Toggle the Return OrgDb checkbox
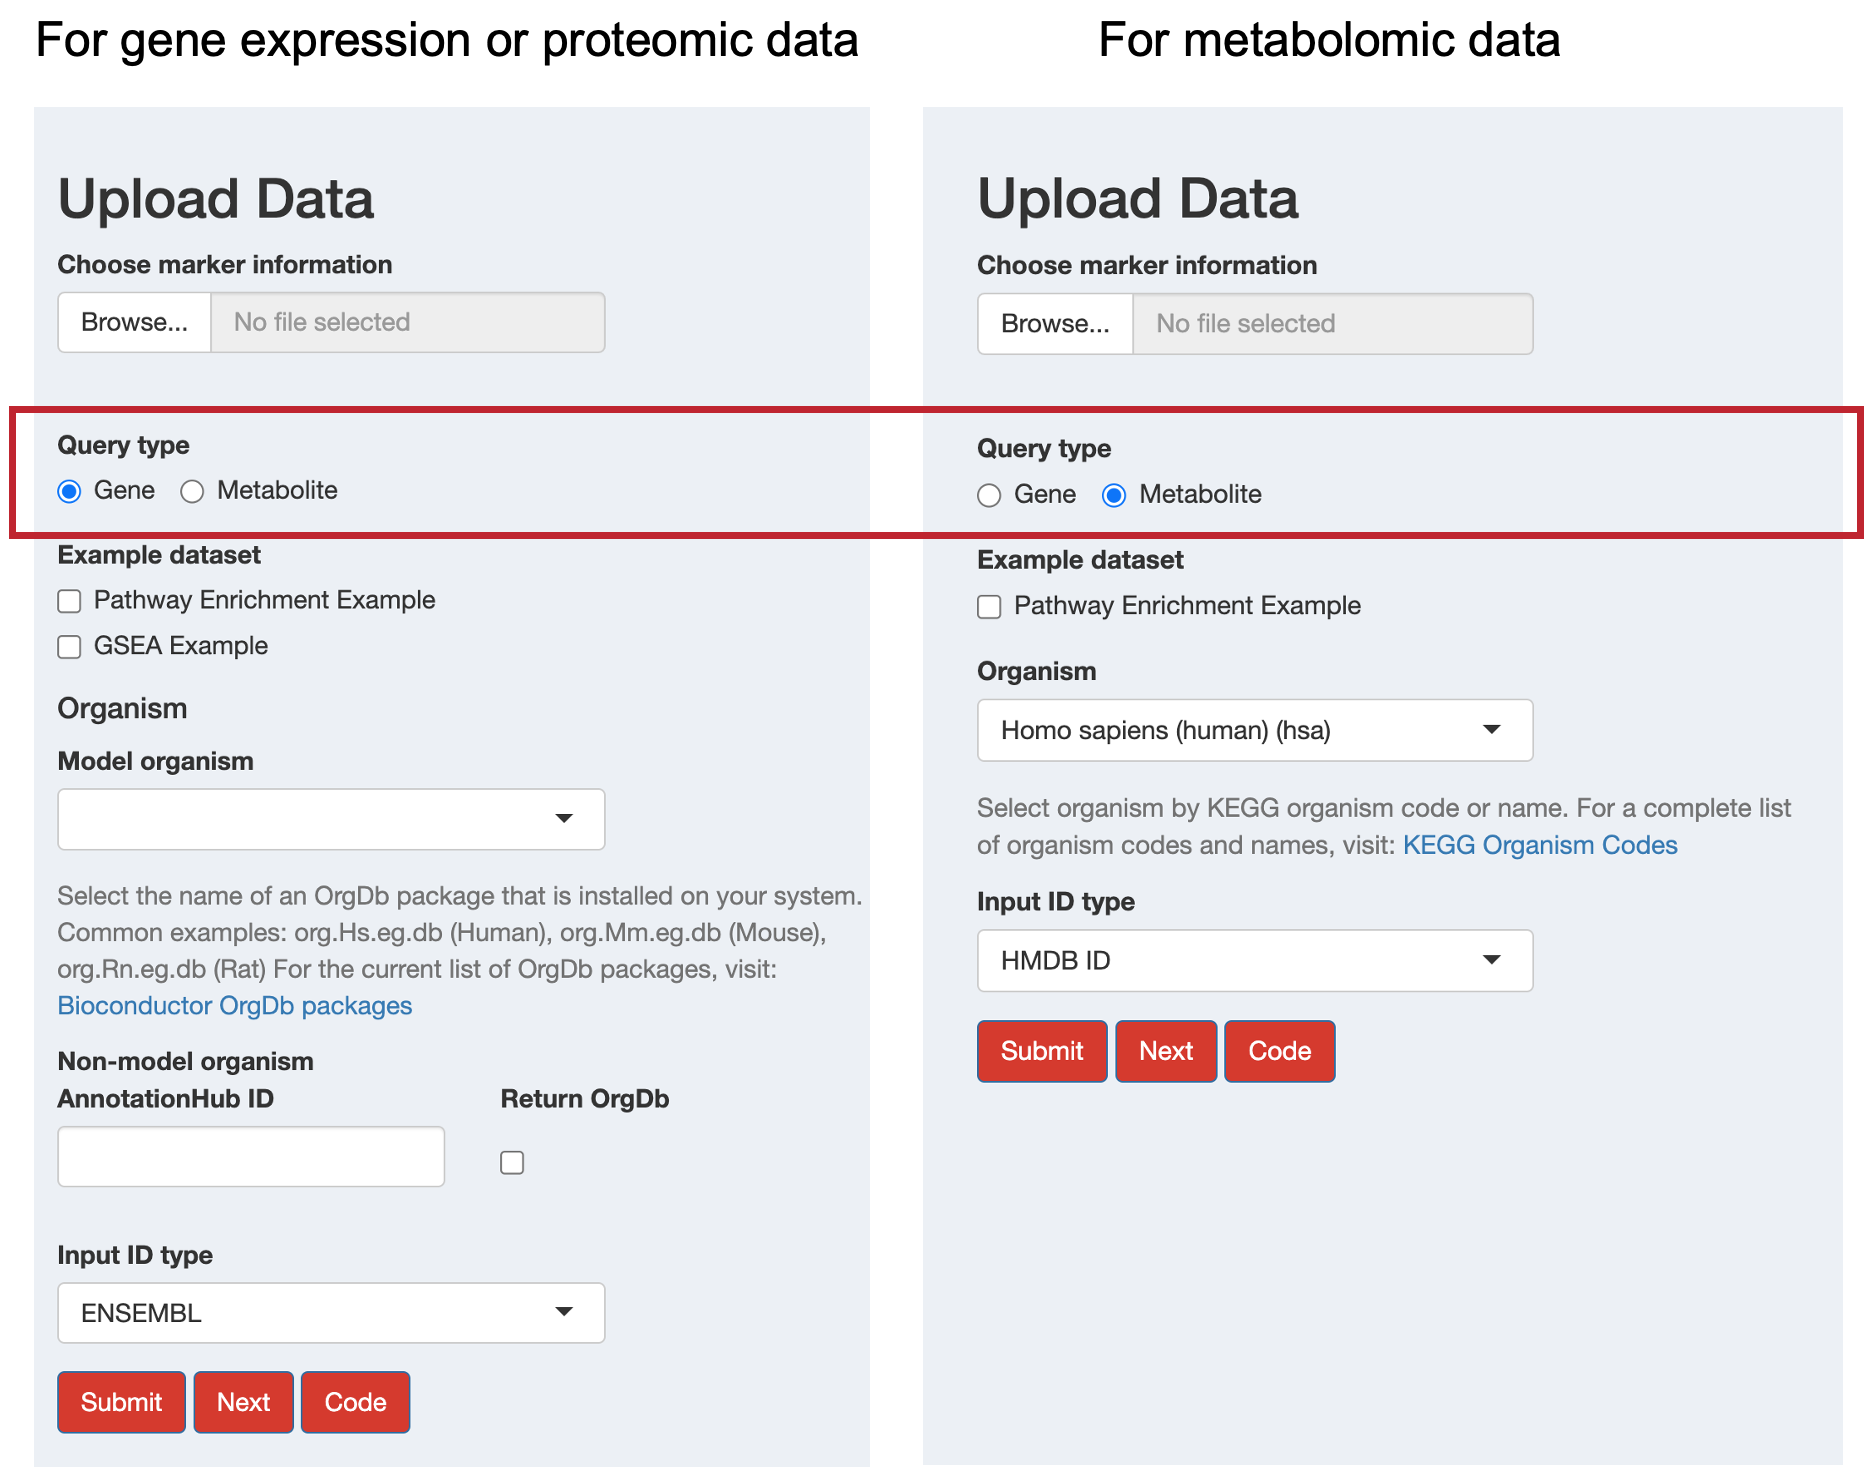The image size is (1874, 1472). click(512, 1162)
